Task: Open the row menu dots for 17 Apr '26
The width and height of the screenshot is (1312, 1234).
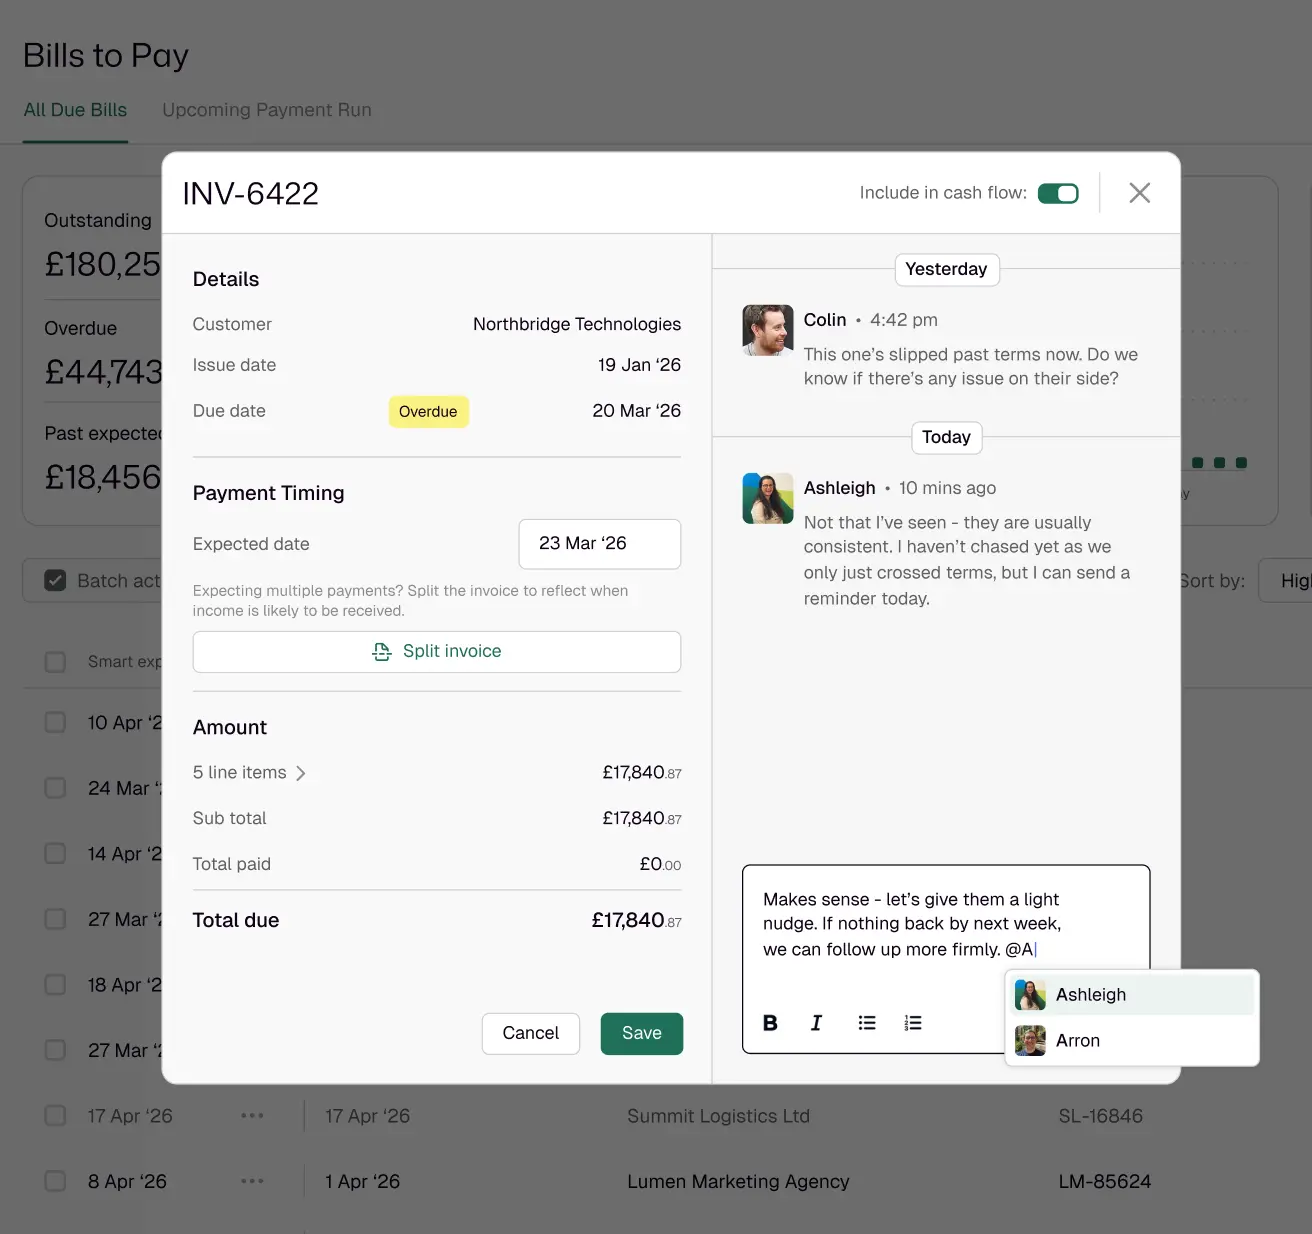Action: tap(252, 1115)
